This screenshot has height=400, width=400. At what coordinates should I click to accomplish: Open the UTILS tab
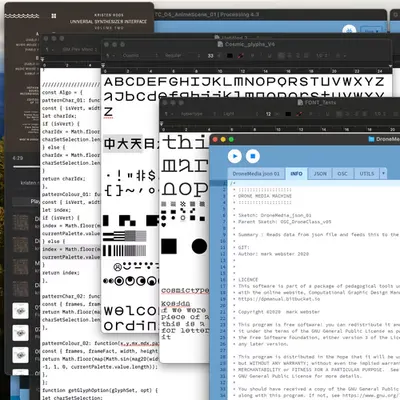pos(367,174)
